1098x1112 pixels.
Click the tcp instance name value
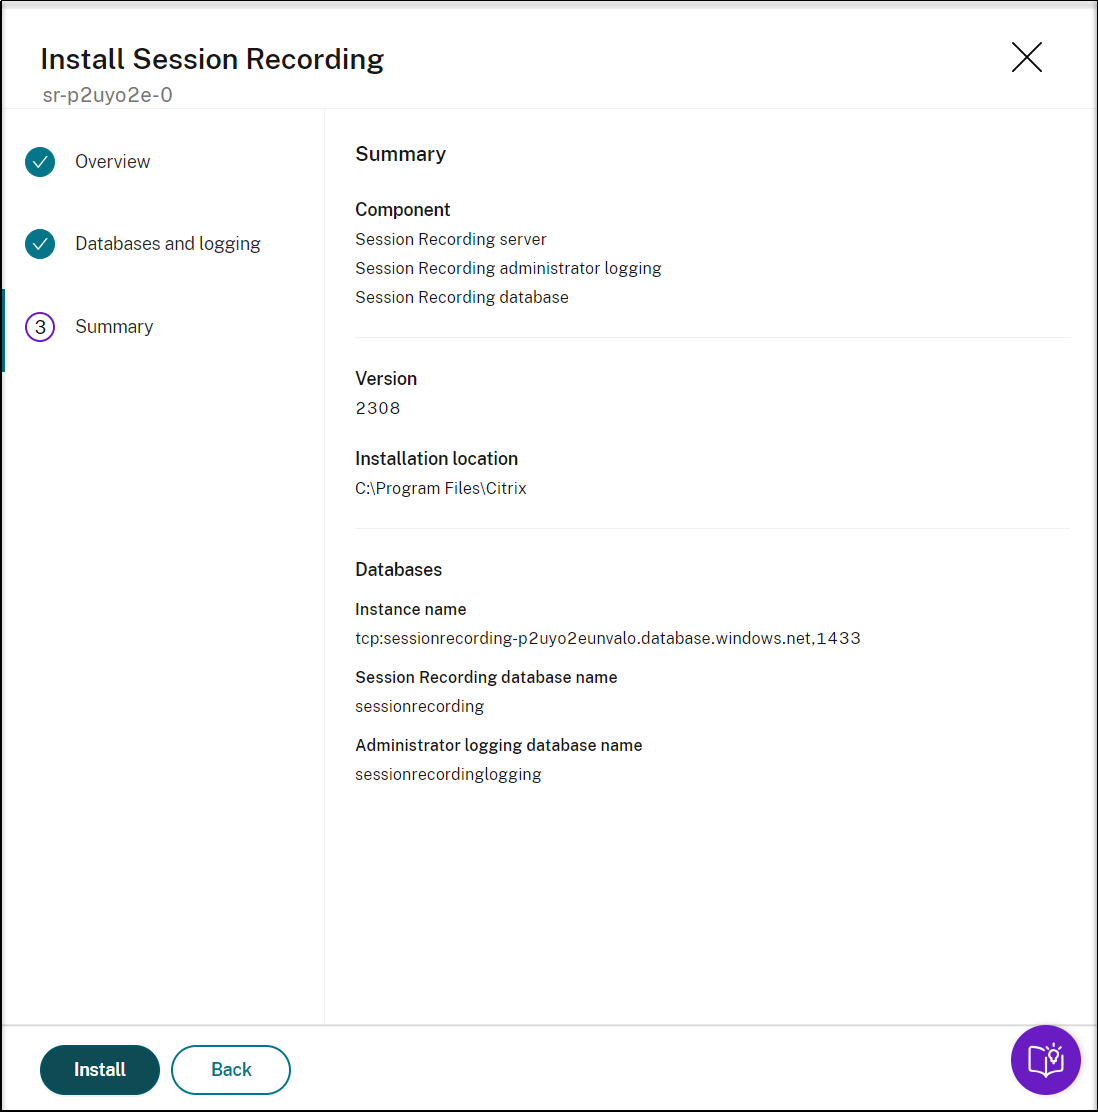point(608,638)
